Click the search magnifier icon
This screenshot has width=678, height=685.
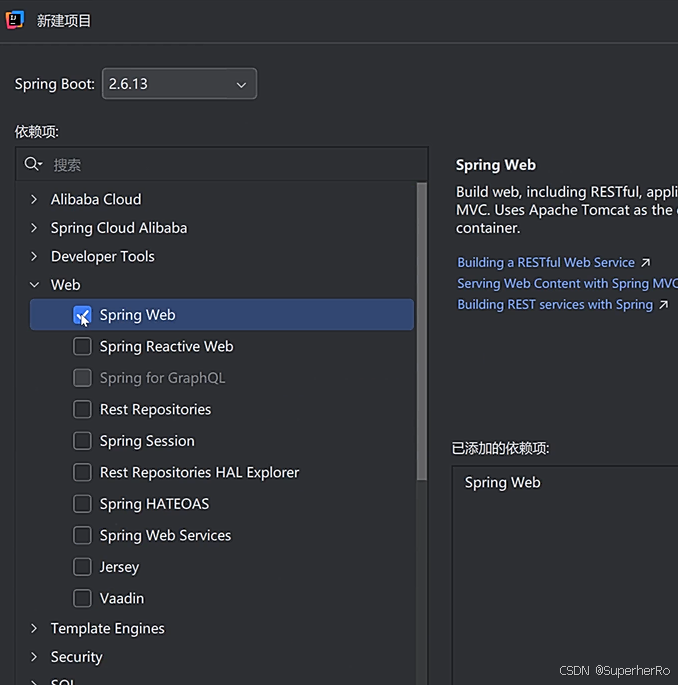pyautogui.click(x=33, y=164)
